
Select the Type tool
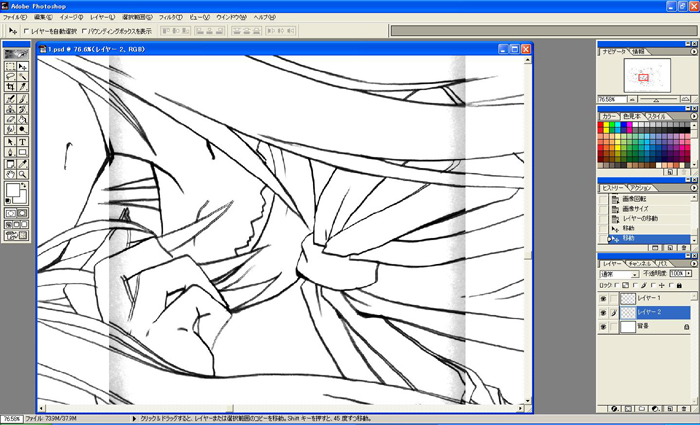point(22,142)
